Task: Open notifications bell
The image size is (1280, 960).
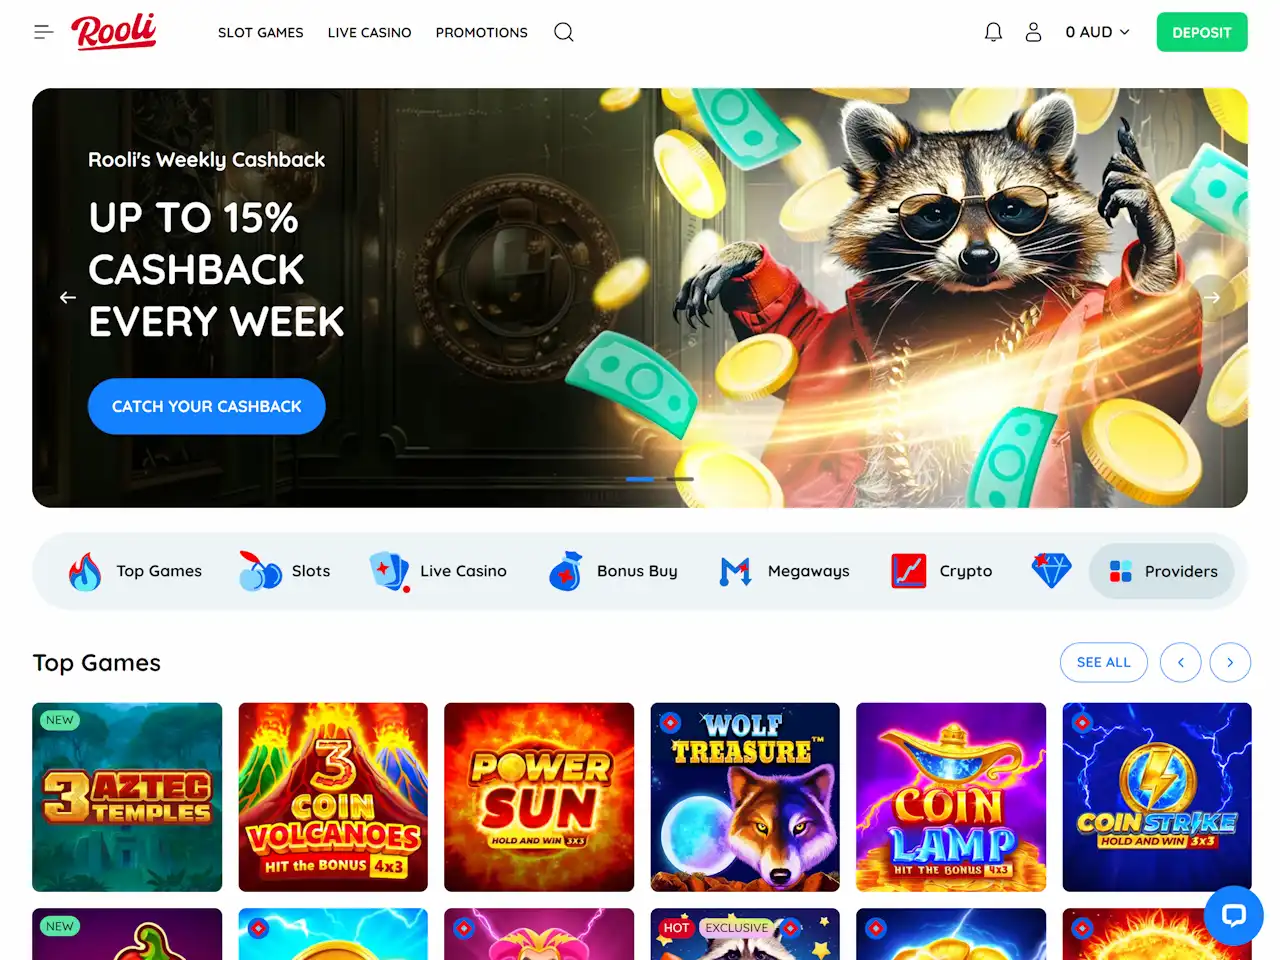Action: tap(993, 32)
